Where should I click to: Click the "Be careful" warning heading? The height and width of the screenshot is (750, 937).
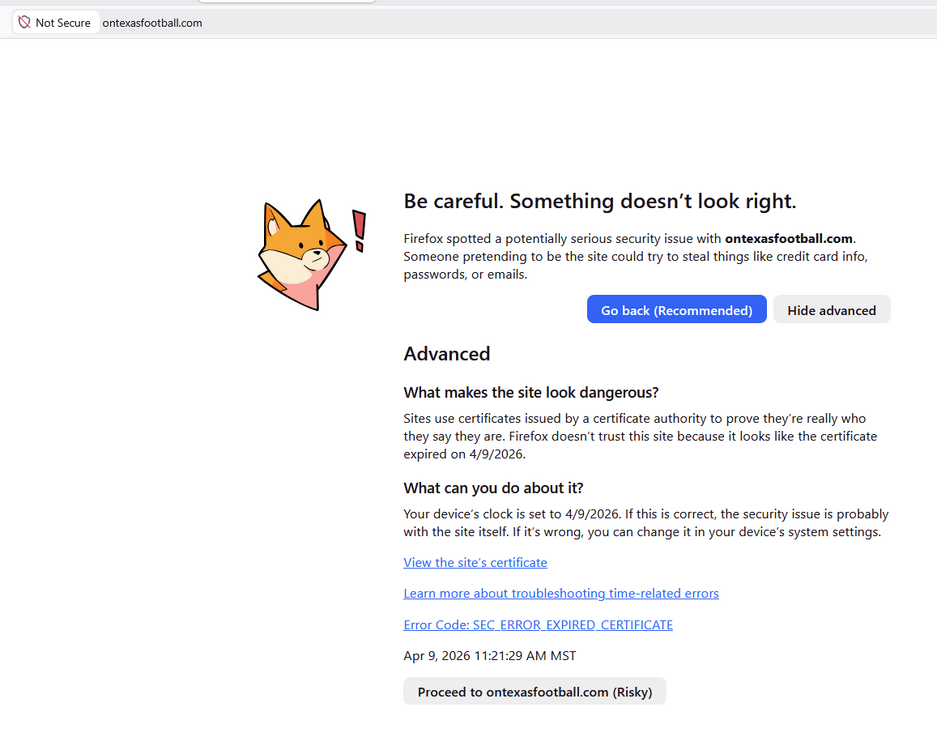599,201
